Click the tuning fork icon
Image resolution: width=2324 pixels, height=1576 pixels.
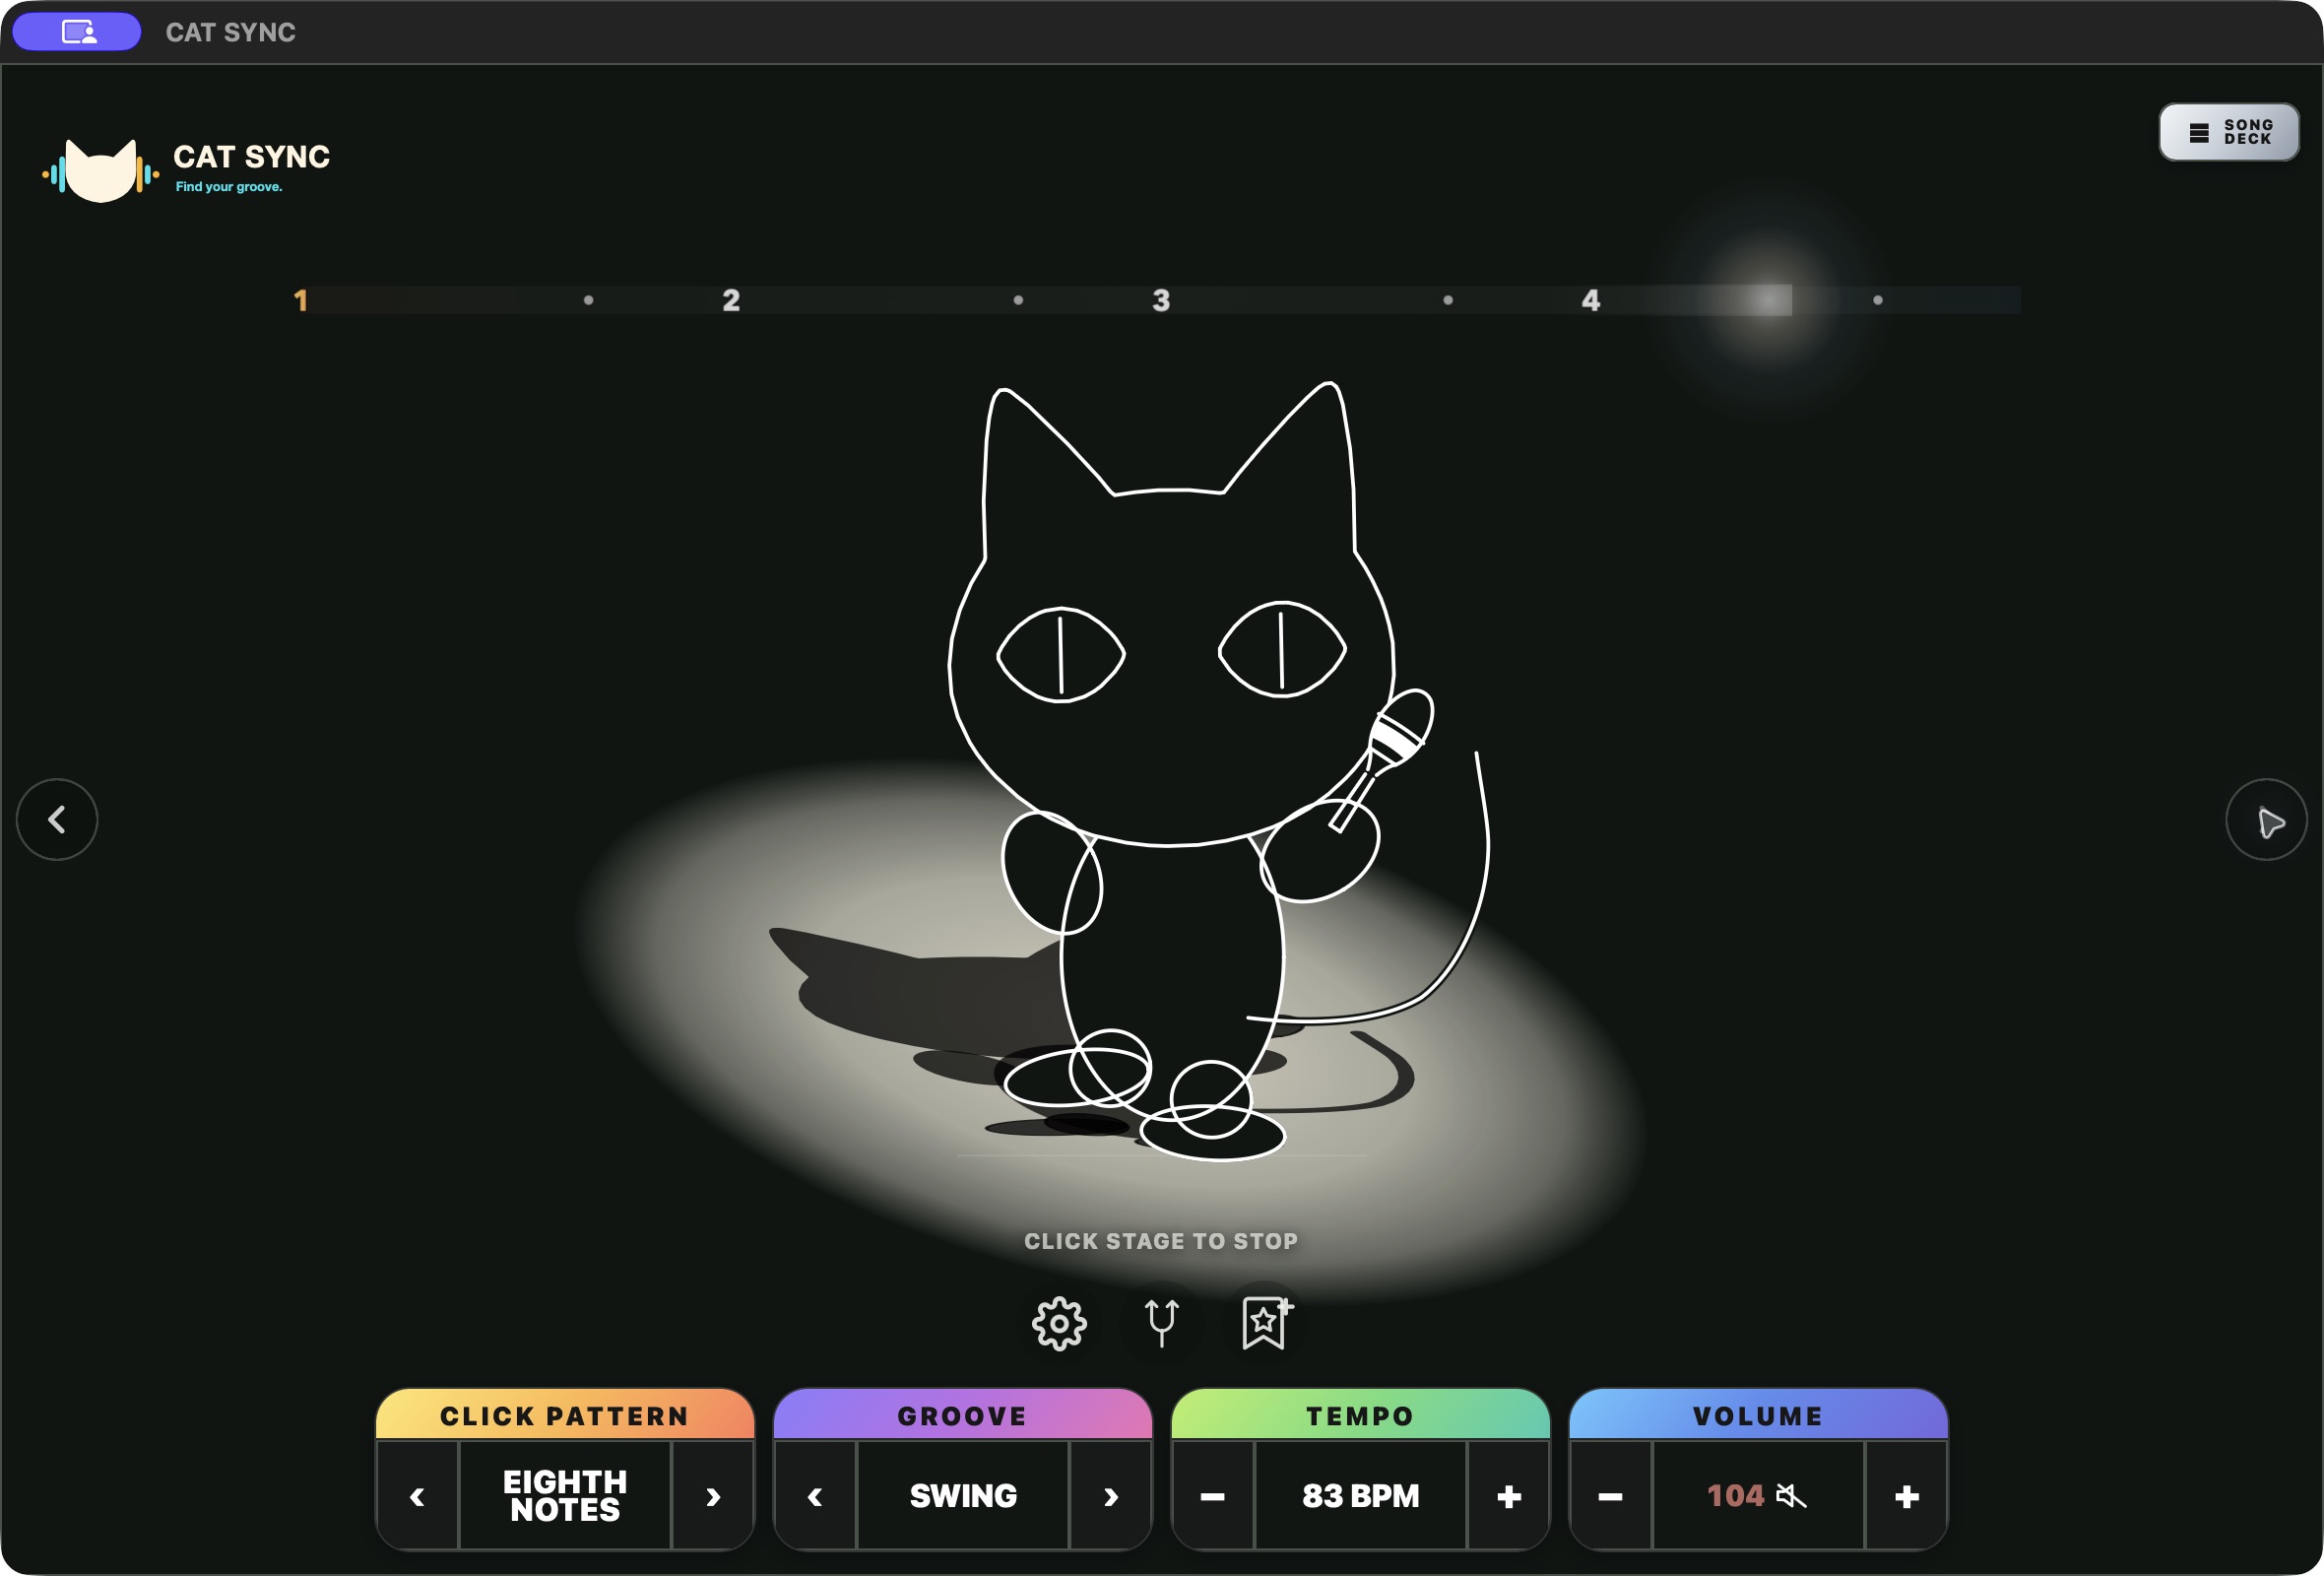(1161, 1323)
